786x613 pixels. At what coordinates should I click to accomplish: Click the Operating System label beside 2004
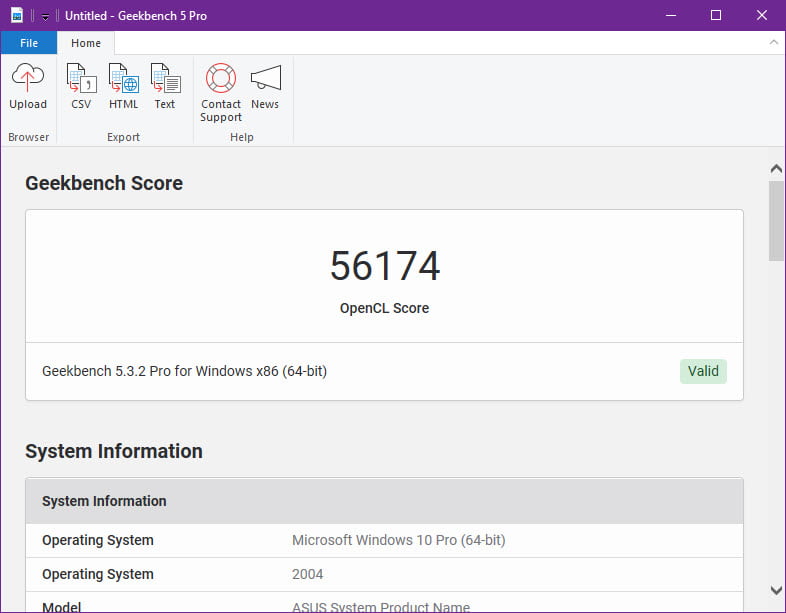coord(98,574)
